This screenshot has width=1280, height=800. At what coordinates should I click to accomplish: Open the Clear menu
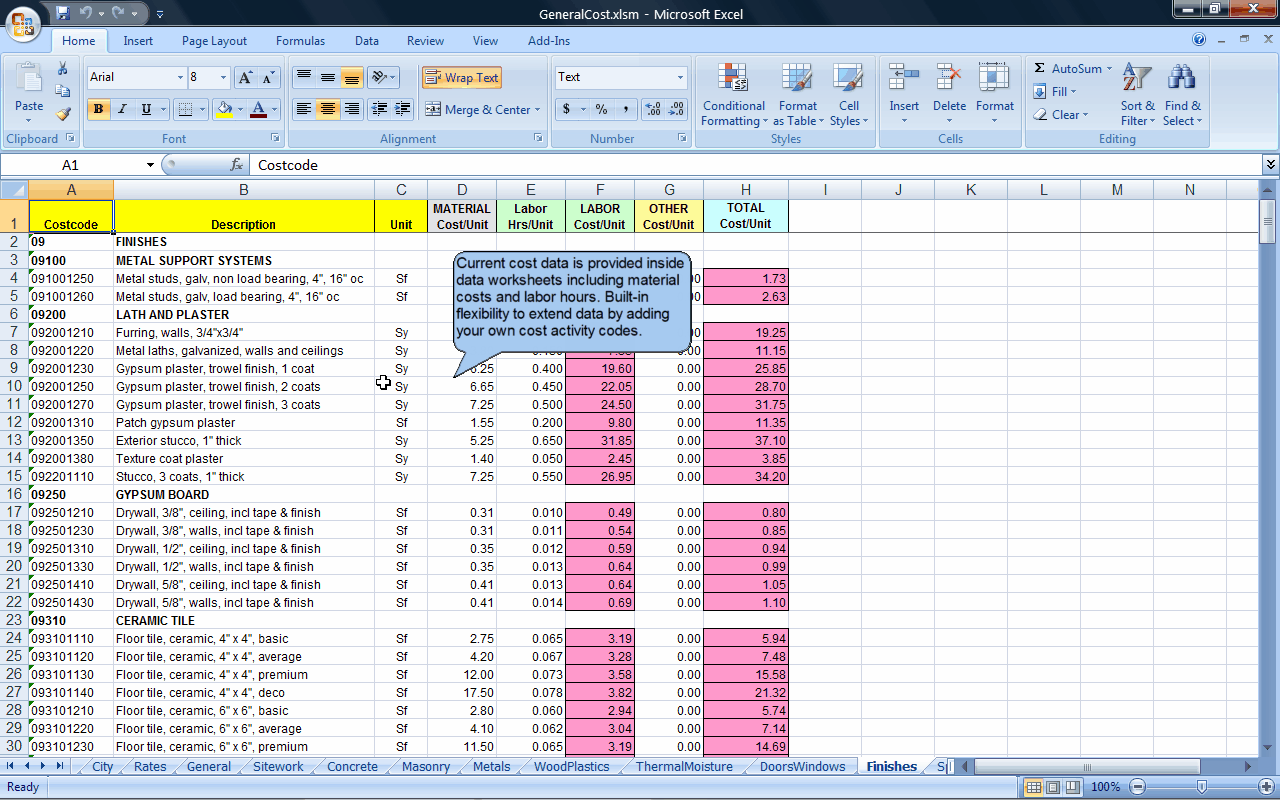[1060, 114]
